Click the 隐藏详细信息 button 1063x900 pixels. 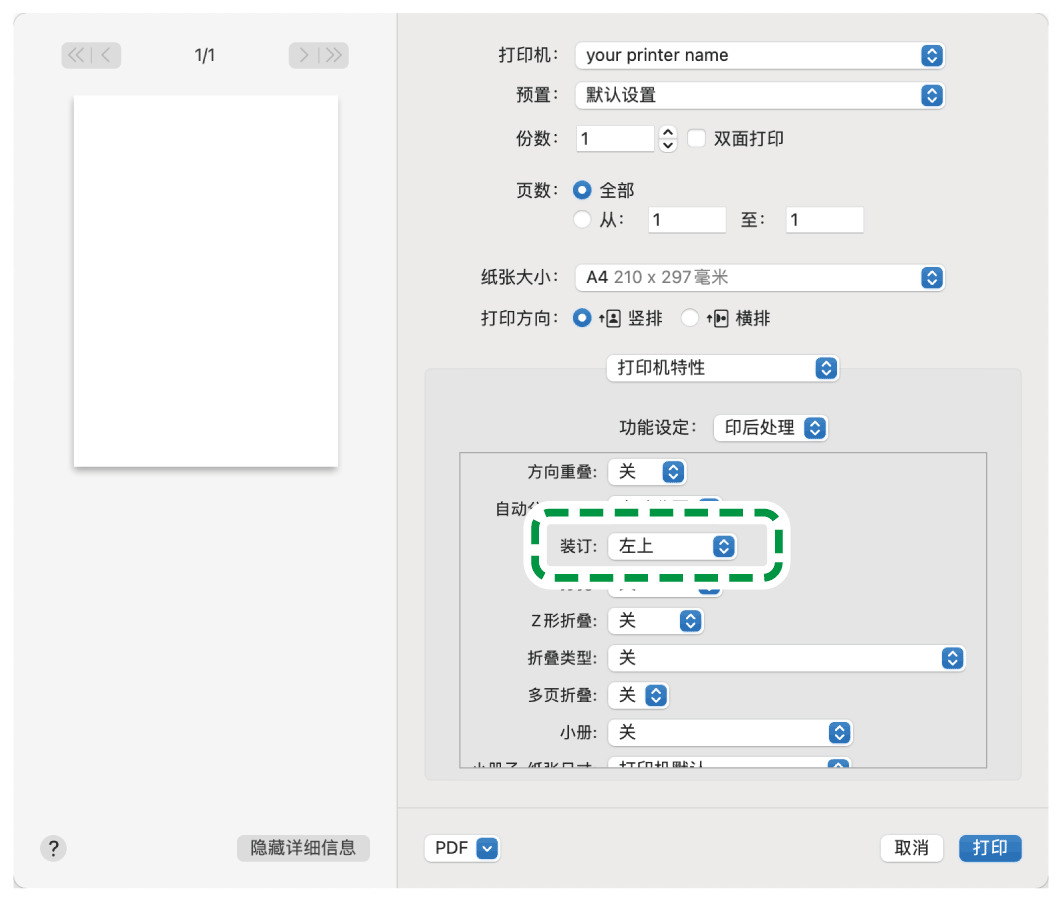(302, 848)
